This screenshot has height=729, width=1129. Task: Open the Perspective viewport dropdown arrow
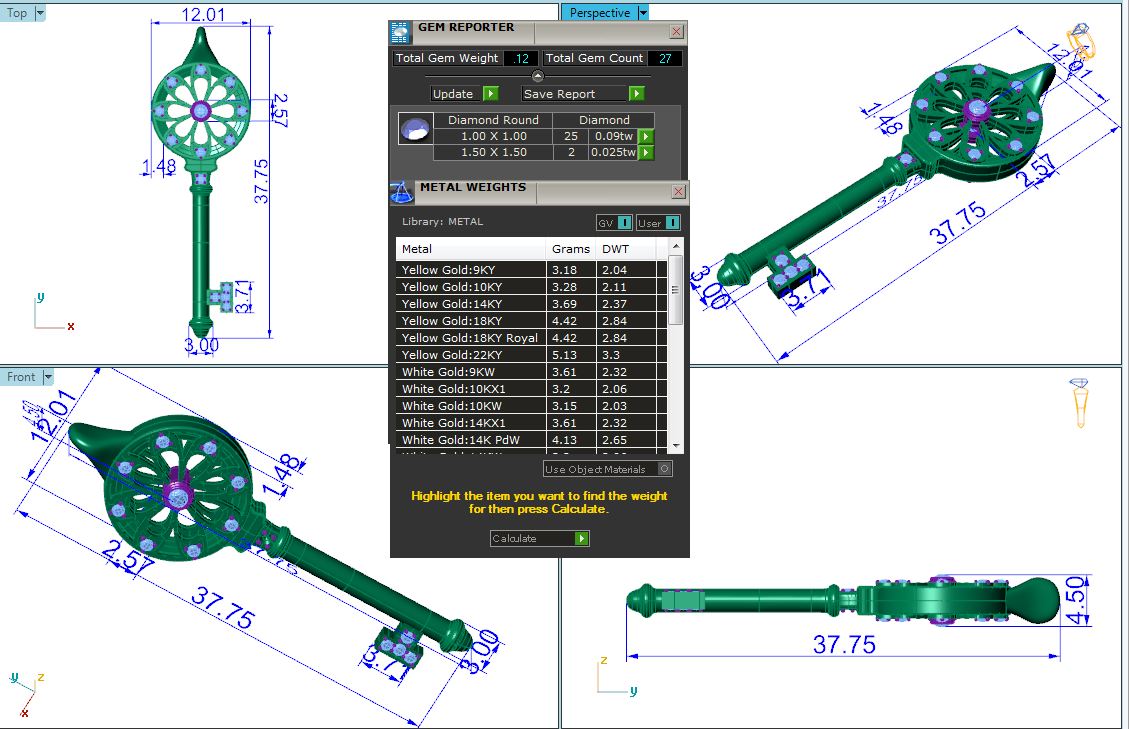pyautogui.click(x=643, y=12)
